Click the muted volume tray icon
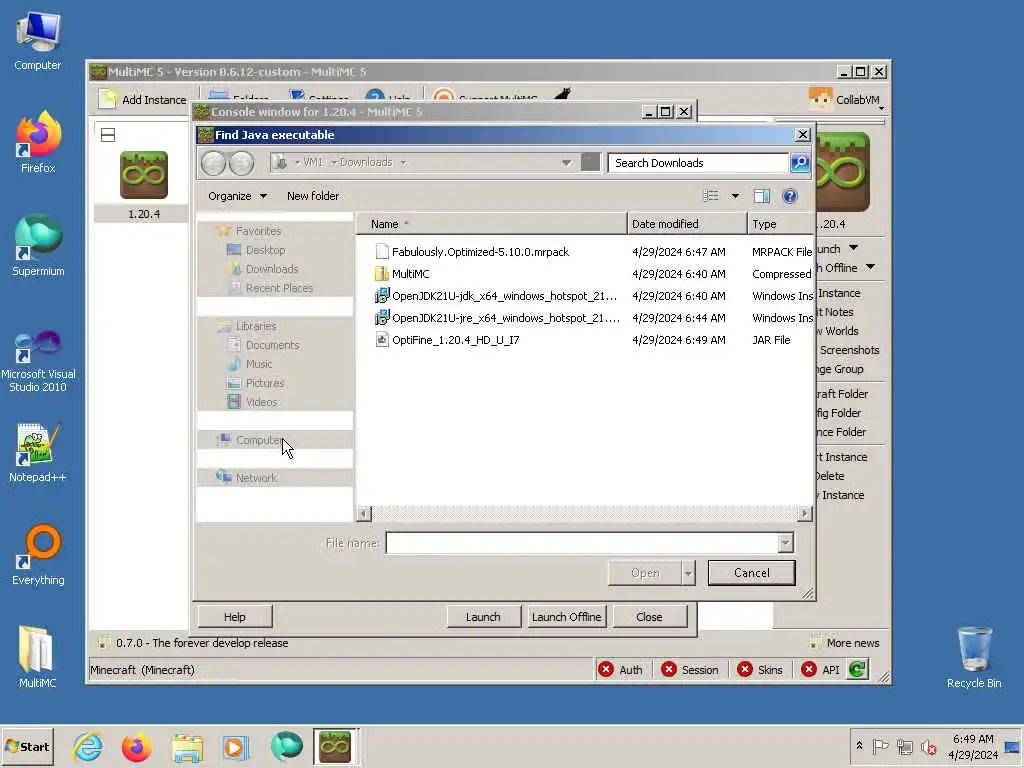The width and height of the screenshot is (1024, 768). (x=928, y=746)
